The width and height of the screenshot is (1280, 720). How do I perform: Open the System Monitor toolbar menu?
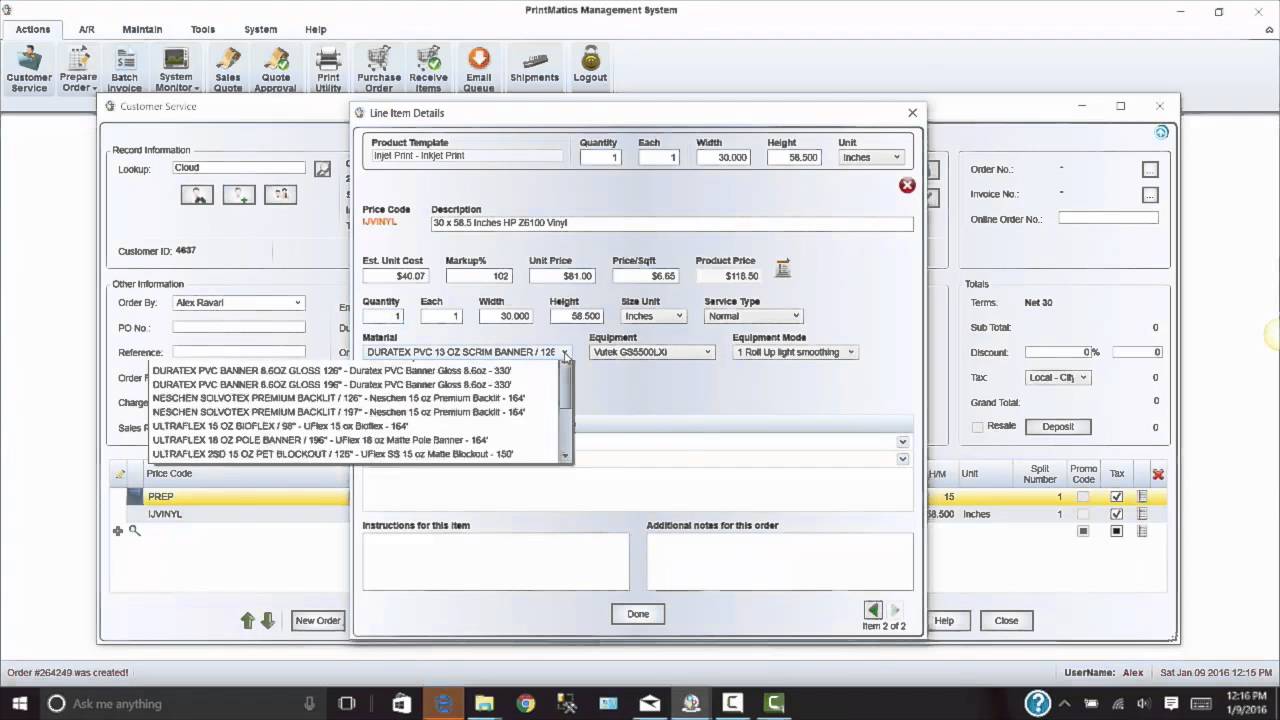pos(175,69)
